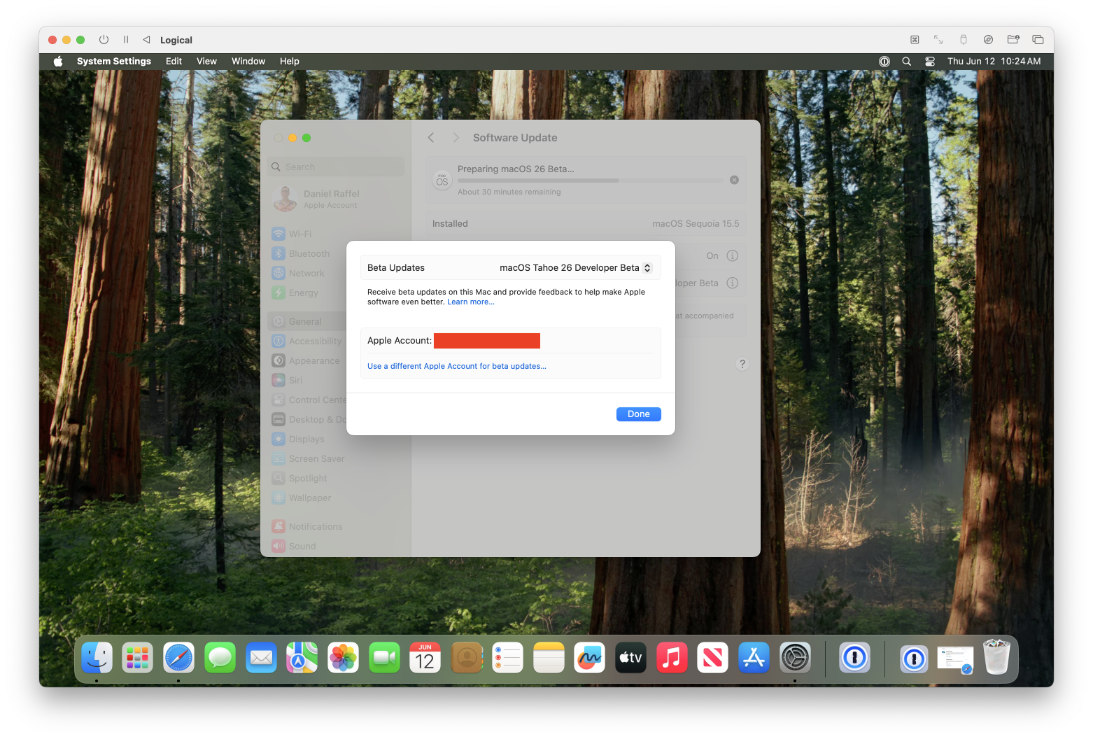Open the USB devices icon in VM toolbar
The width and height of the screenshot is (1093, 739).
pos(963,40)
